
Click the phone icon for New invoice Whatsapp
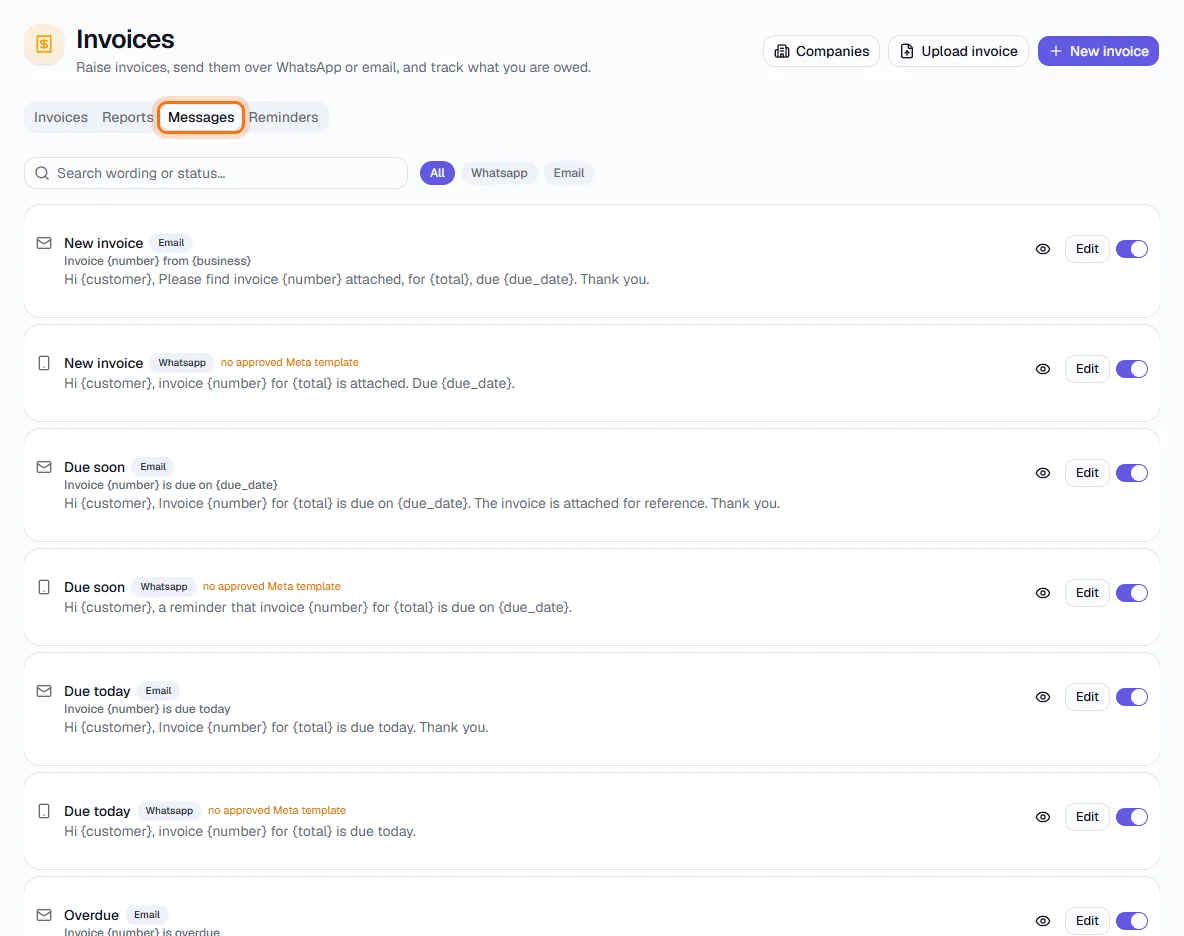[x=44, y=363]
